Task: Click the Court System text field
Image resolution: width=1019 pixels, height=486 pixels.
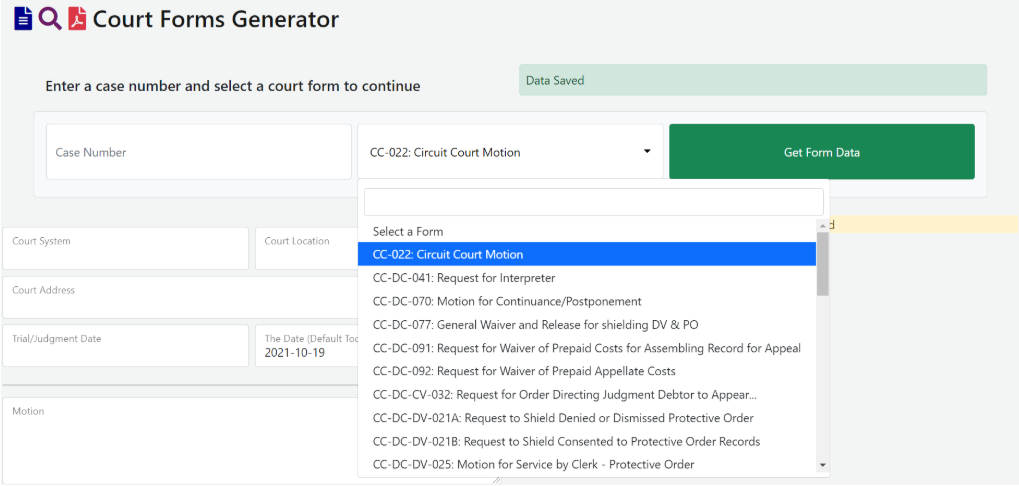Action: pos(125,248)
